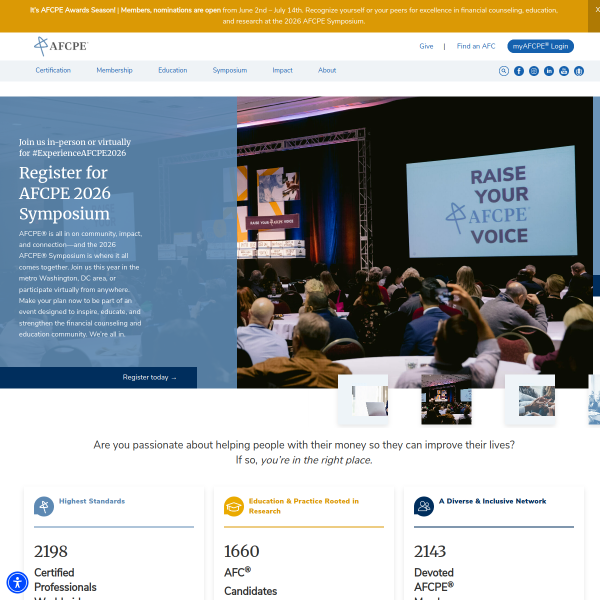This screenshot has width=600, height=600.
Task: Select the clasped hands slide thumbnail
Action: pos(530,400)
